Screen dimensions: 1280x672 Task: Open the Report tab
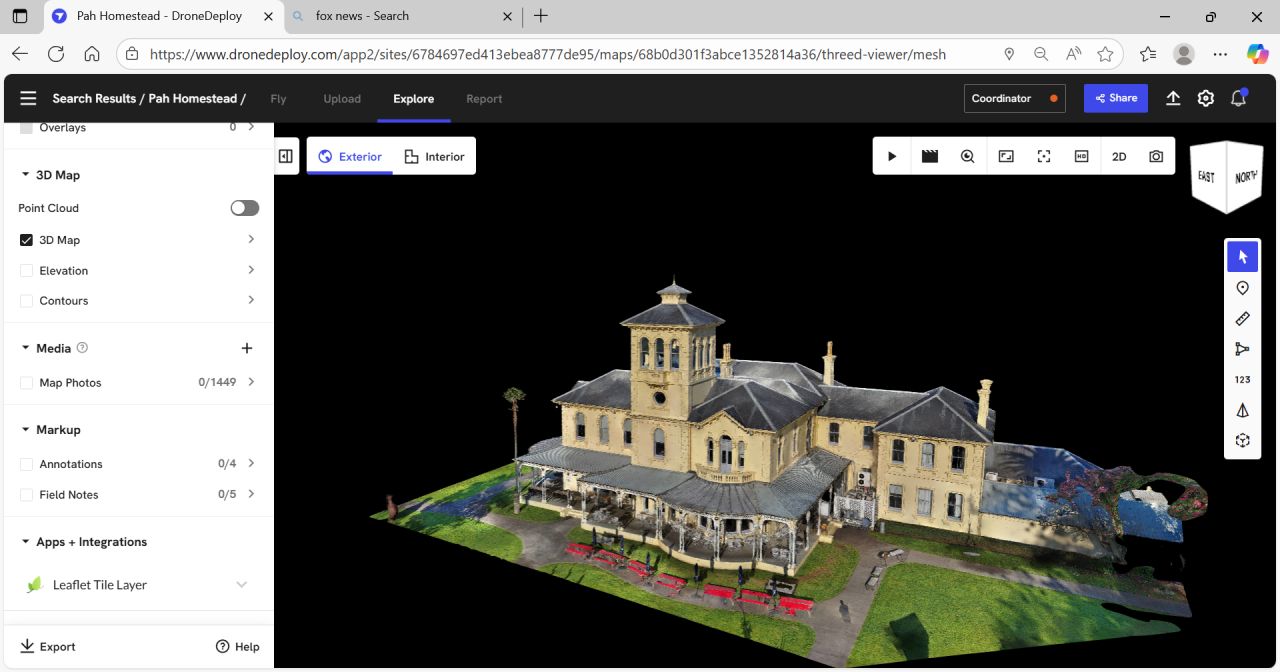tap(484, 99)
